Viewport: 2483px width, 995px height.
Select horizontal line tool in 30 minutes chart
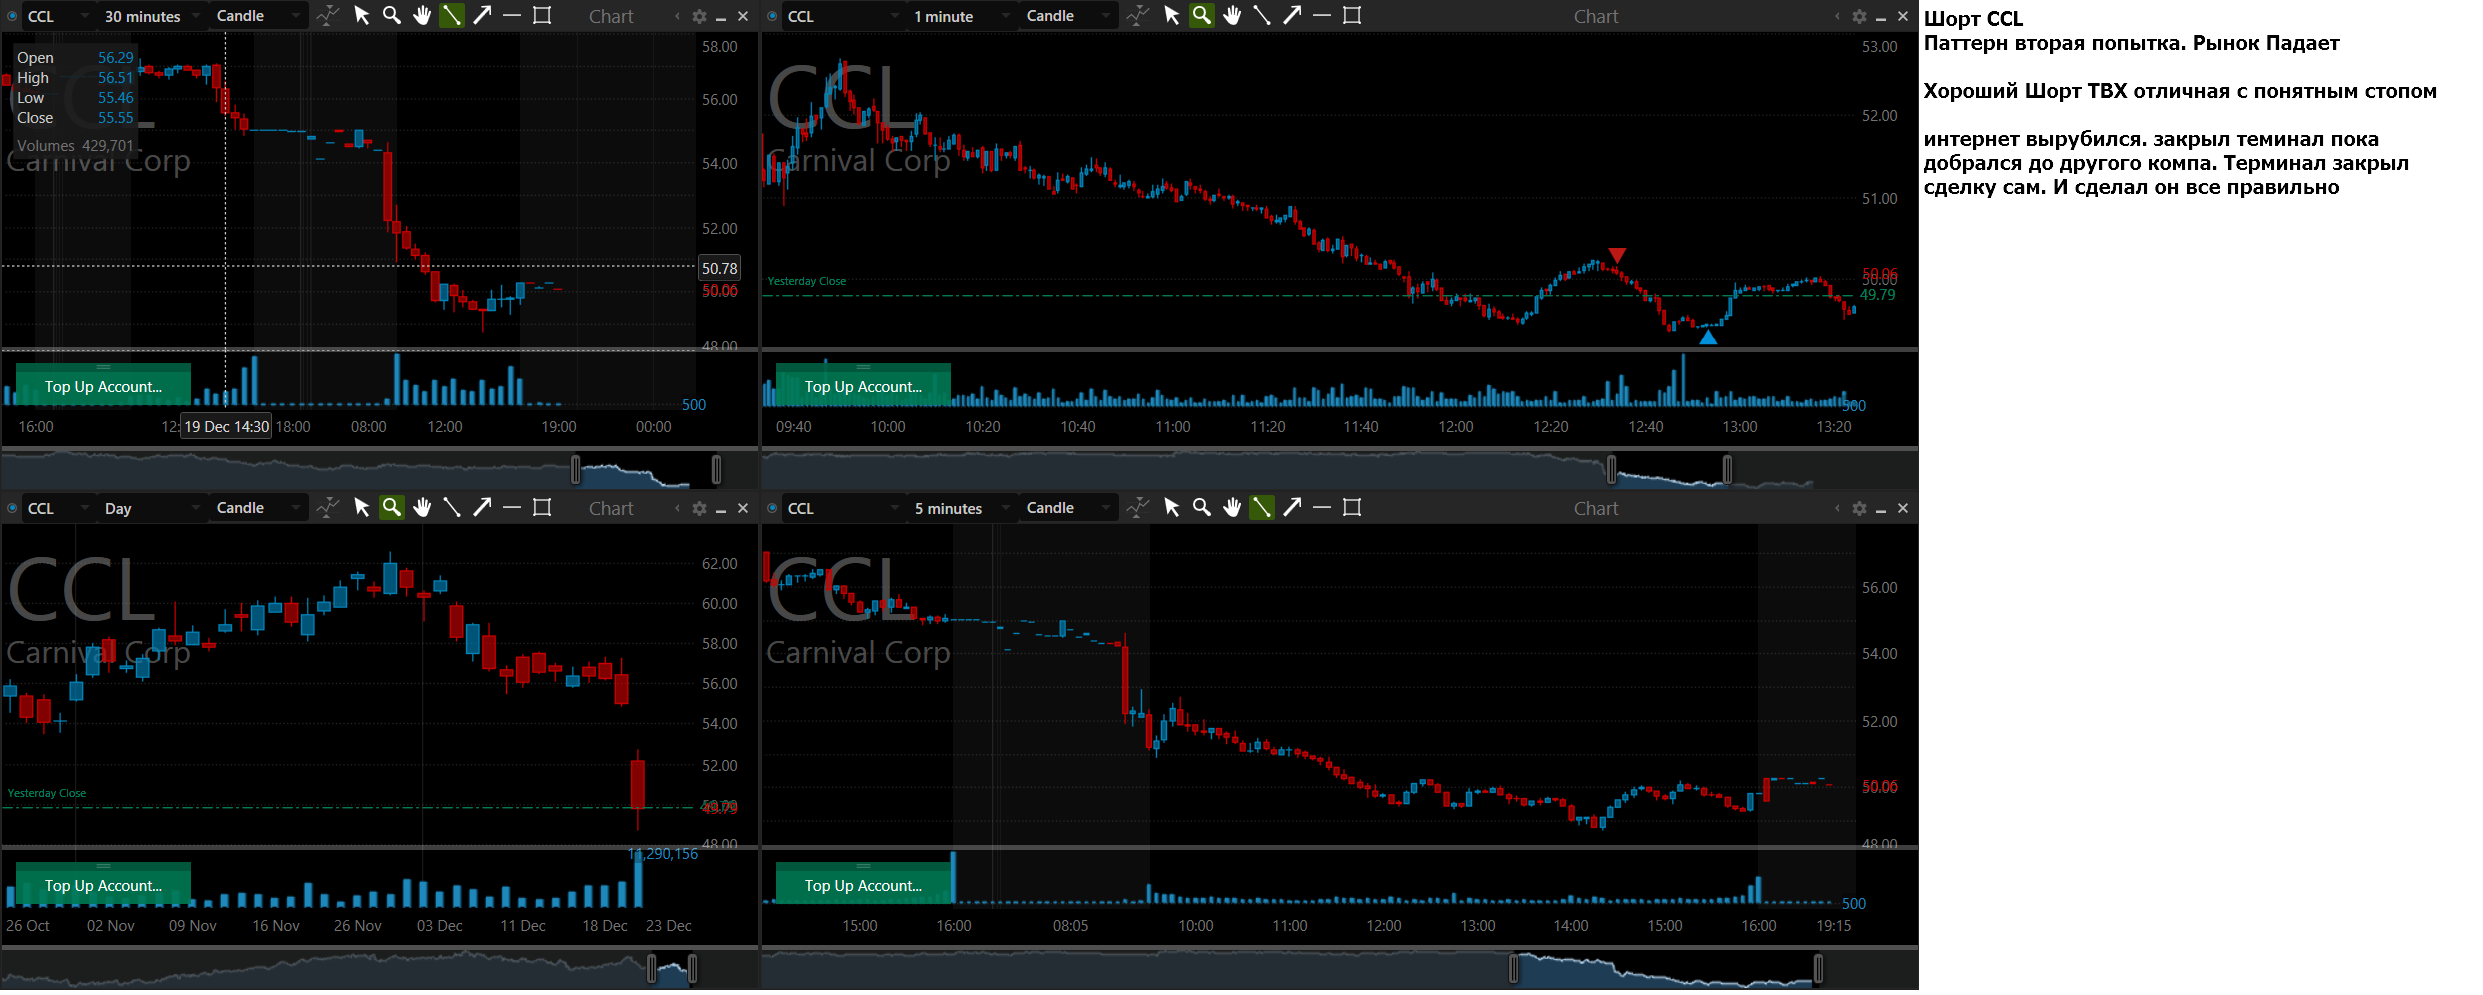(512, 16)
